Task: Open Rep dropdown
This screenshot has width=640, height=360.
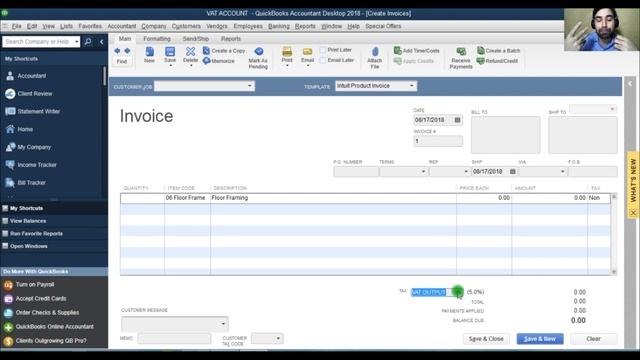Action: [x=466, y=172]
